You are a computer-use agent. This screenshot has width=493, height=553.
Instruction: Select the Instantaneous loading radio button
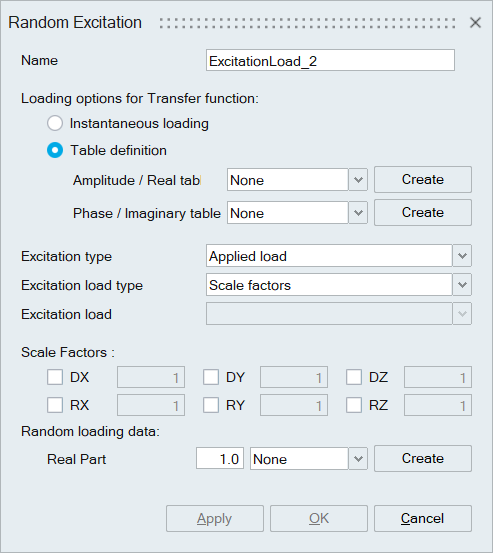55,123
